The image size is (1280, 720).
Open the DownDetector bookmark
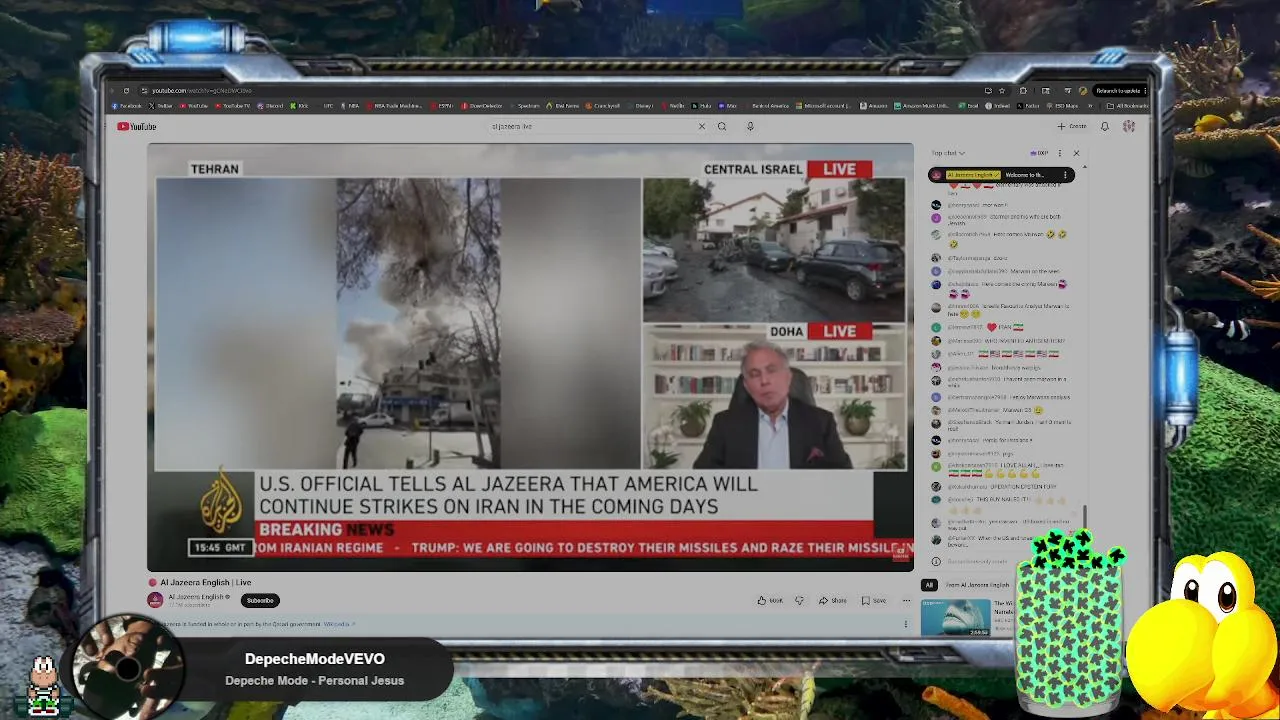[482, 106]
